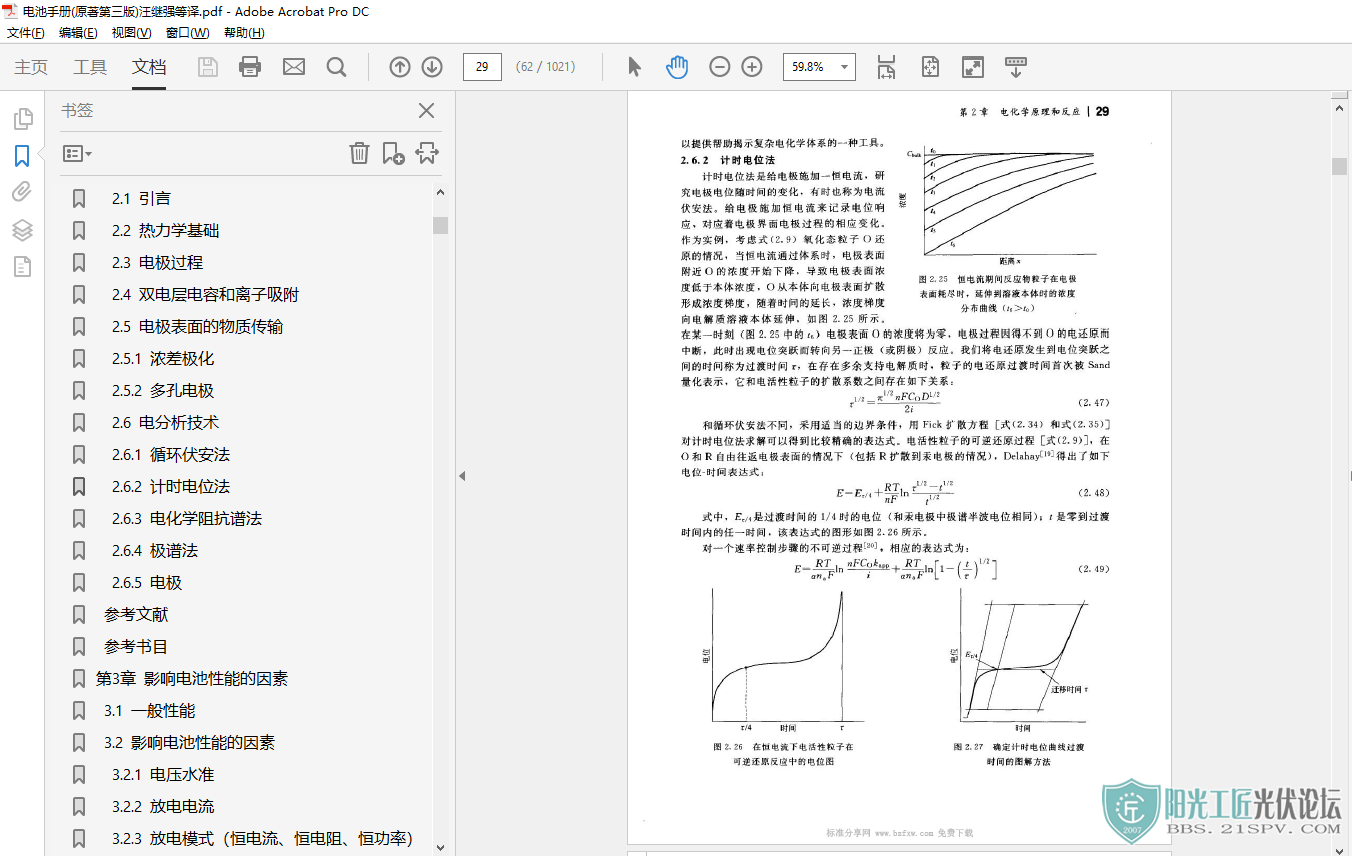Switch to 主页 tab
Viewport: 1352px width, 856px height.
coord(31,67)
